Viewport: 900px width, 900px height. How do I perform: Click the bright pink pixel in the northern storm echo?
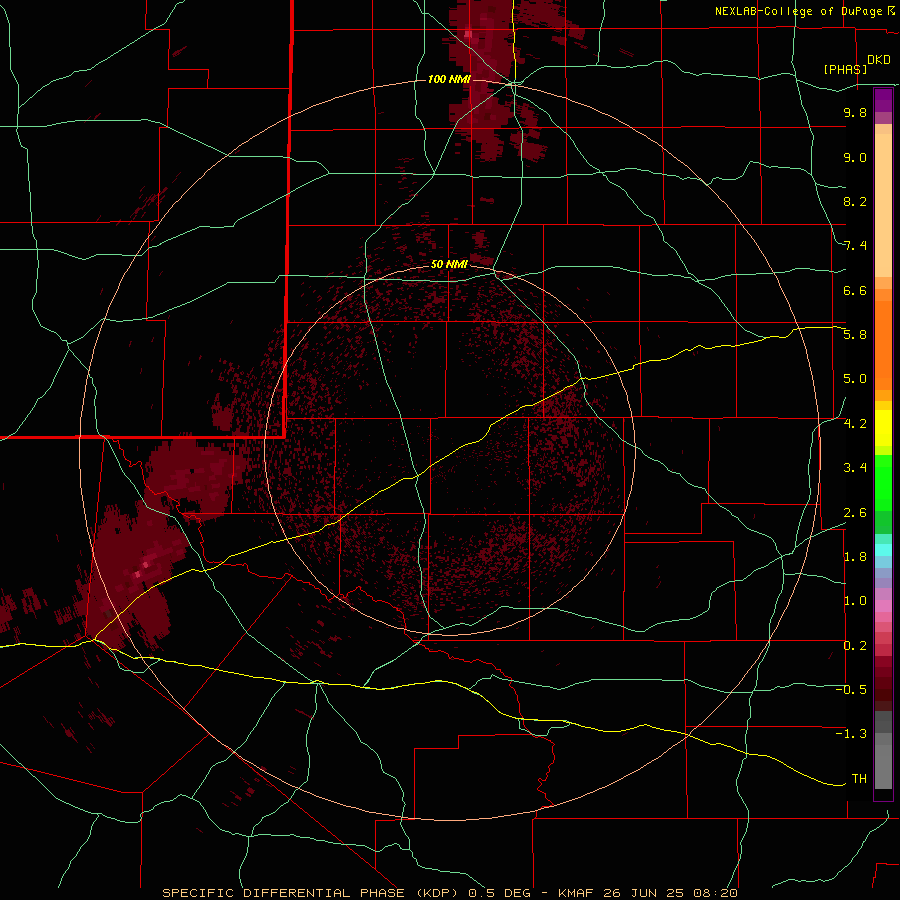(x=468, y=34)
